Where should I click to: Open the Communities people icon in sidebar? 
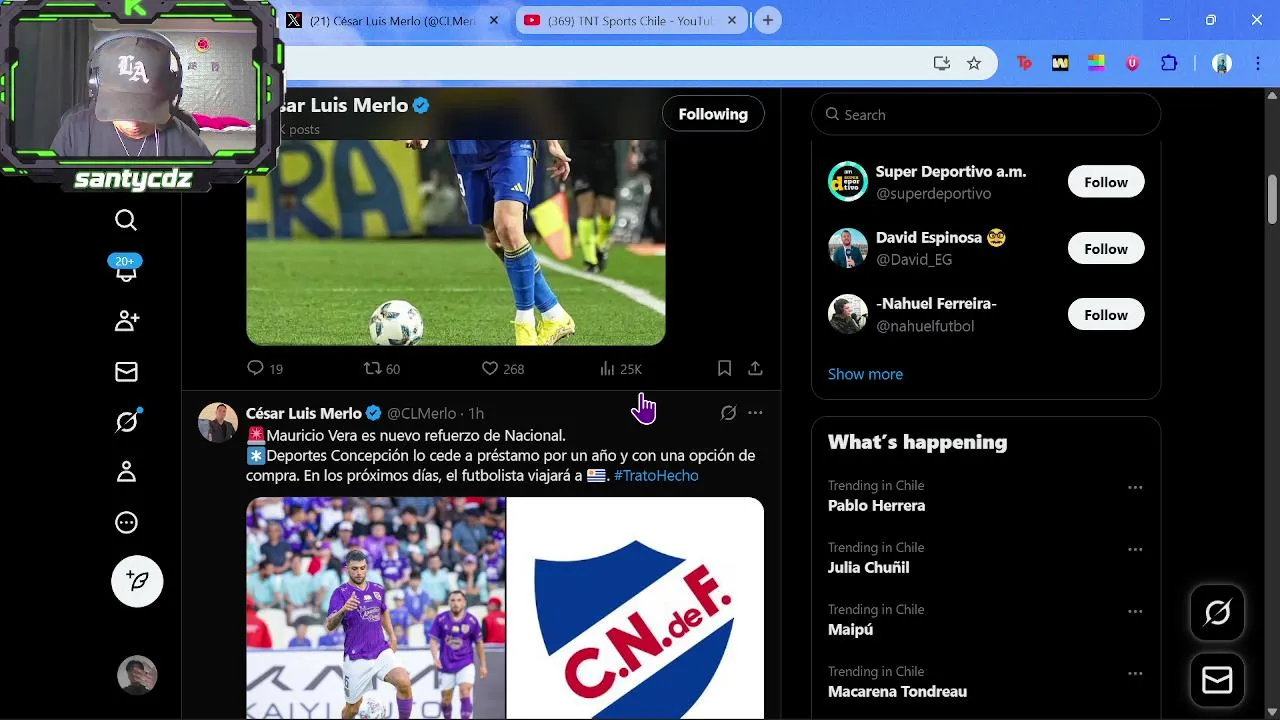coord(126,321)
